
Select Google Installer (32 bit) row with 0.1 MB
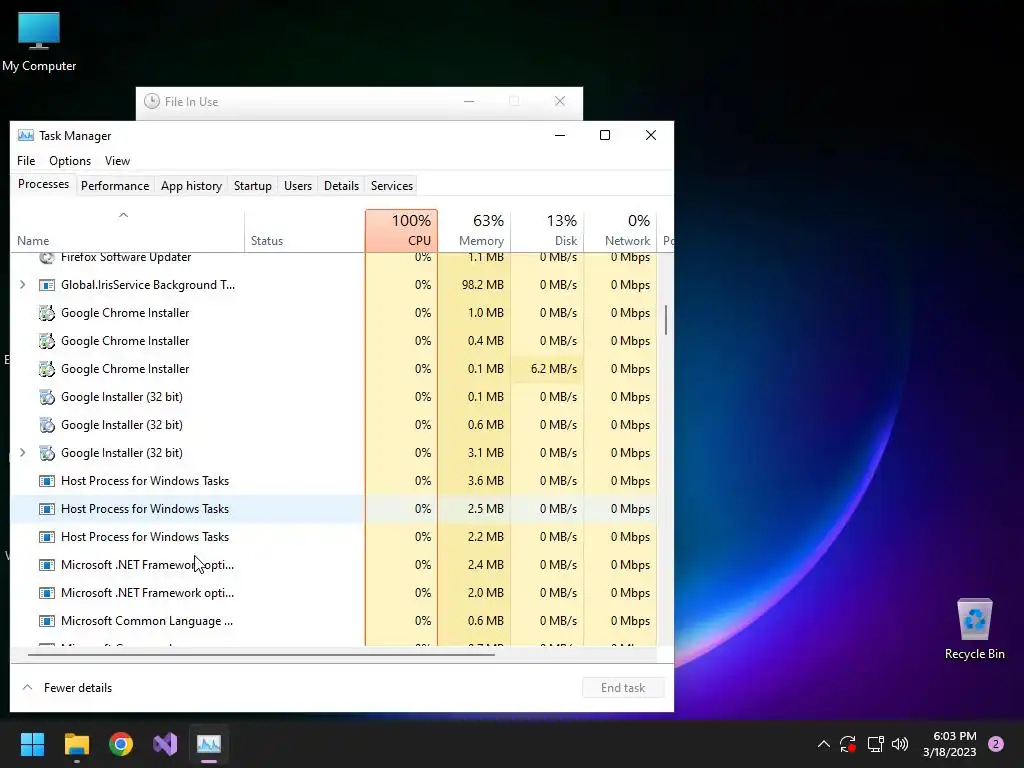(x=334, y=397)
